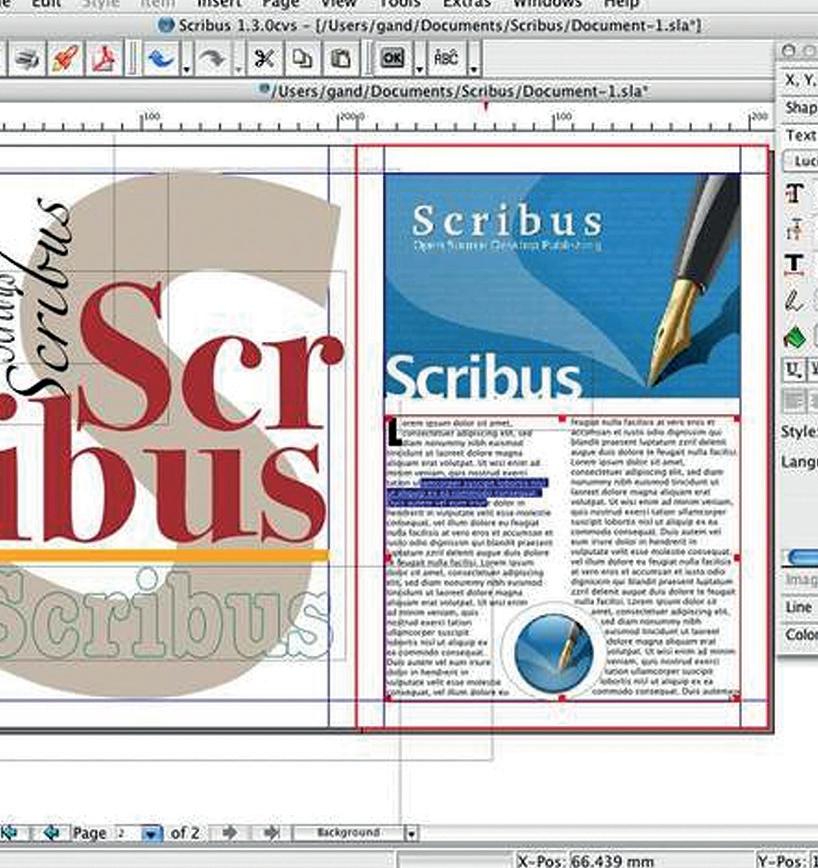Open the Page menu
Viewport: 818px width, 868px height.
click(x=281, y=4)
